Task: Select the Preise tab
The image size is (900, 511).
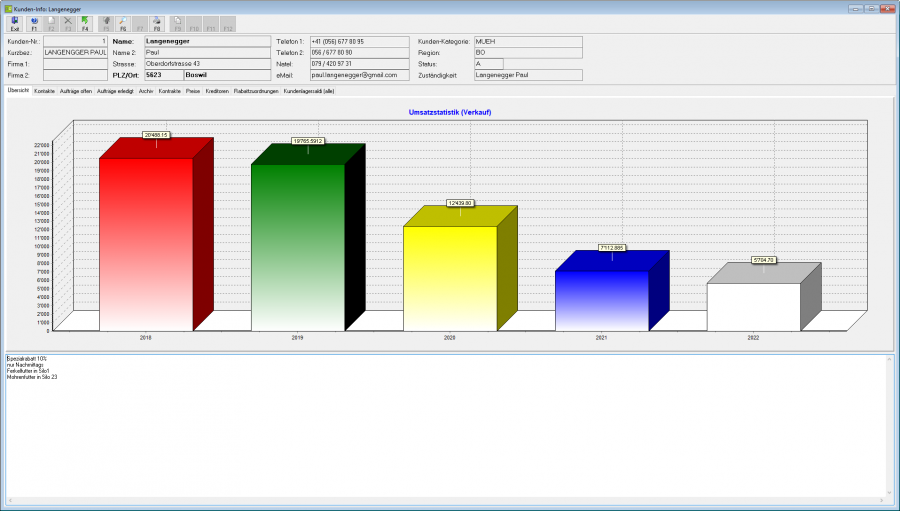Action: (193, 91)
